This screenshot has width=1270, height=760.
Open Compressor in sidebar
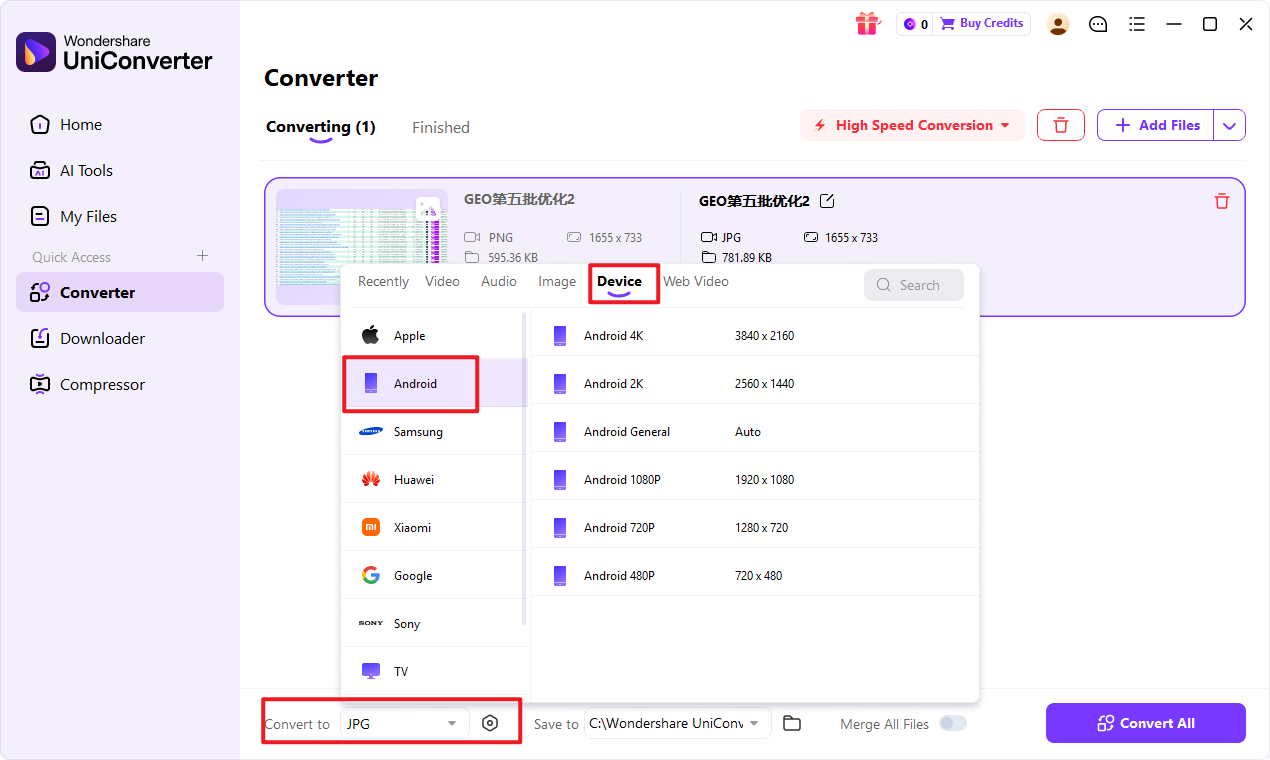click(120, 385)
